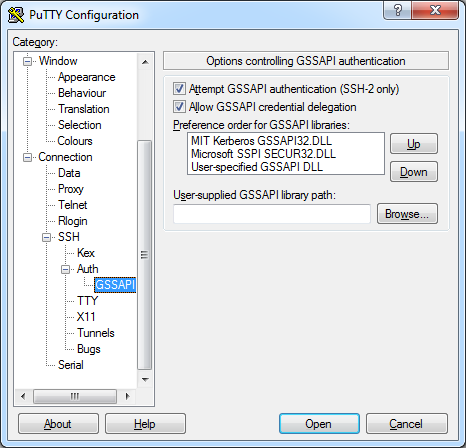The image size is (466, 448).
Task: Click the Browse... button
Action: pos(407,214)
